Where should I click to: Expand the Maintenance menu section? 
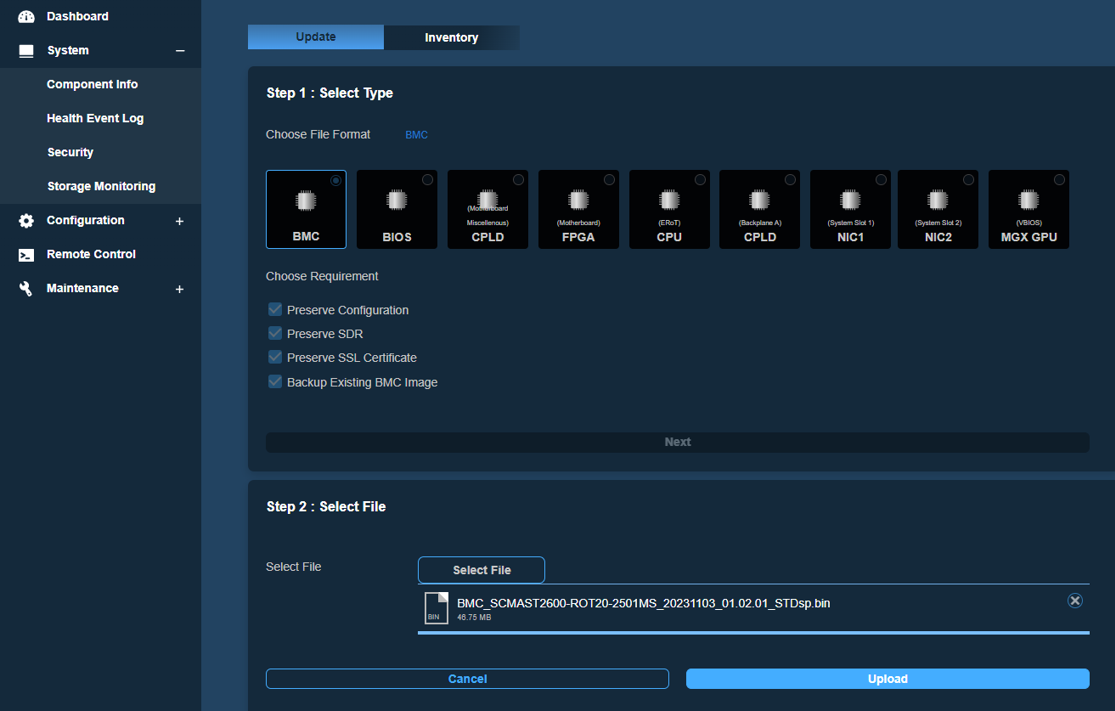(180, 289)
